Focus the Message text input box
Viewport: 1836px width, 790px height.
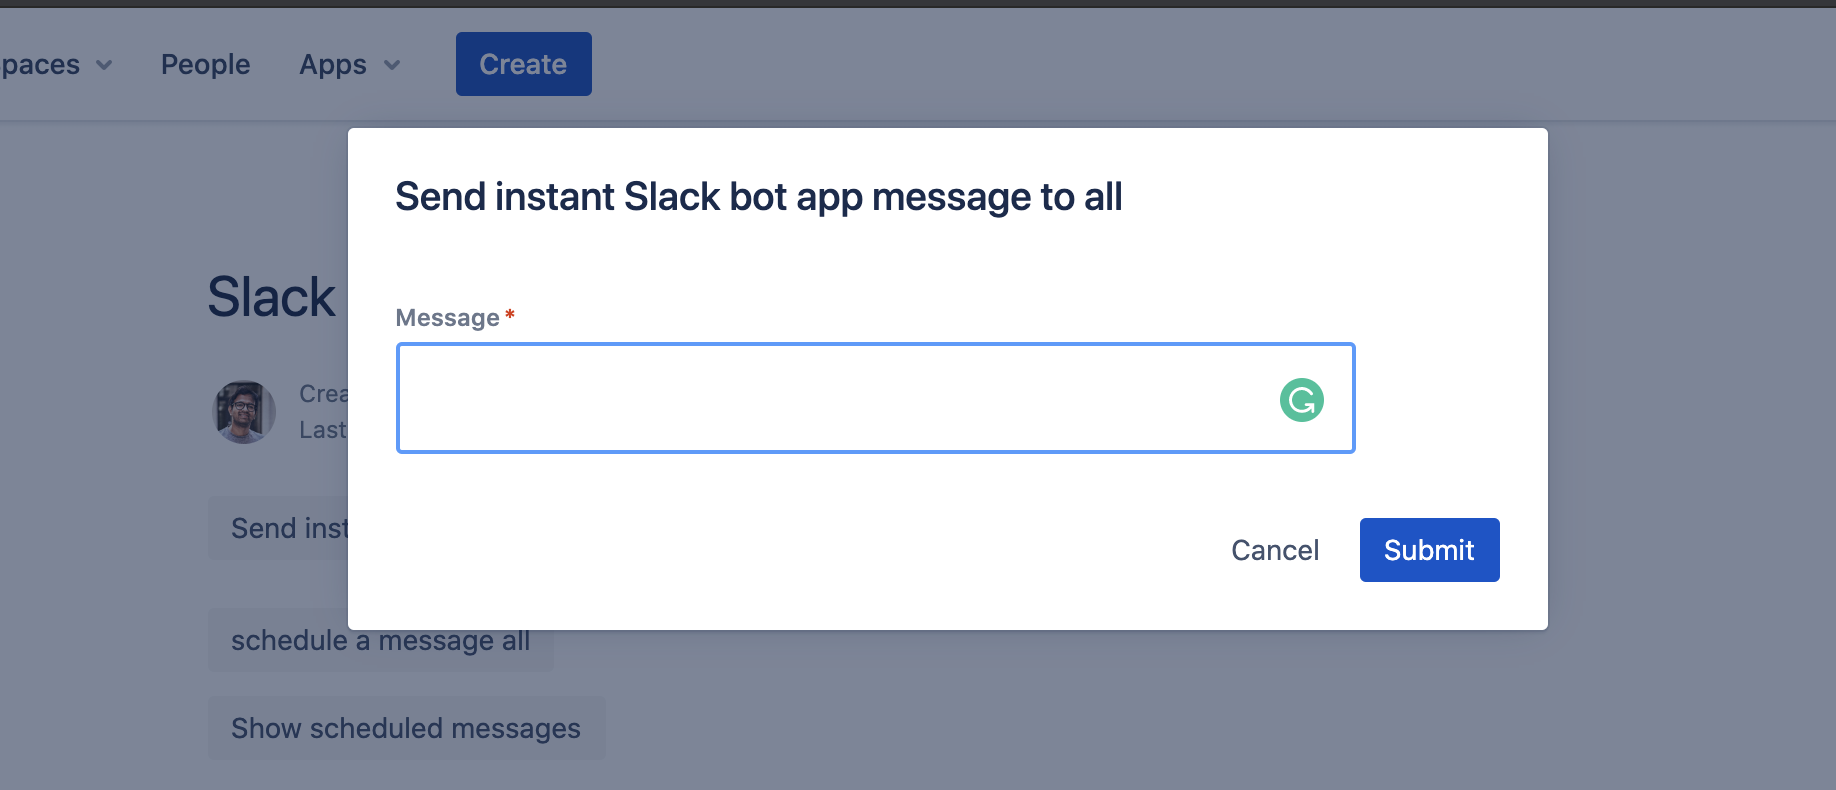pyautogui.click(x=876, y=398)
